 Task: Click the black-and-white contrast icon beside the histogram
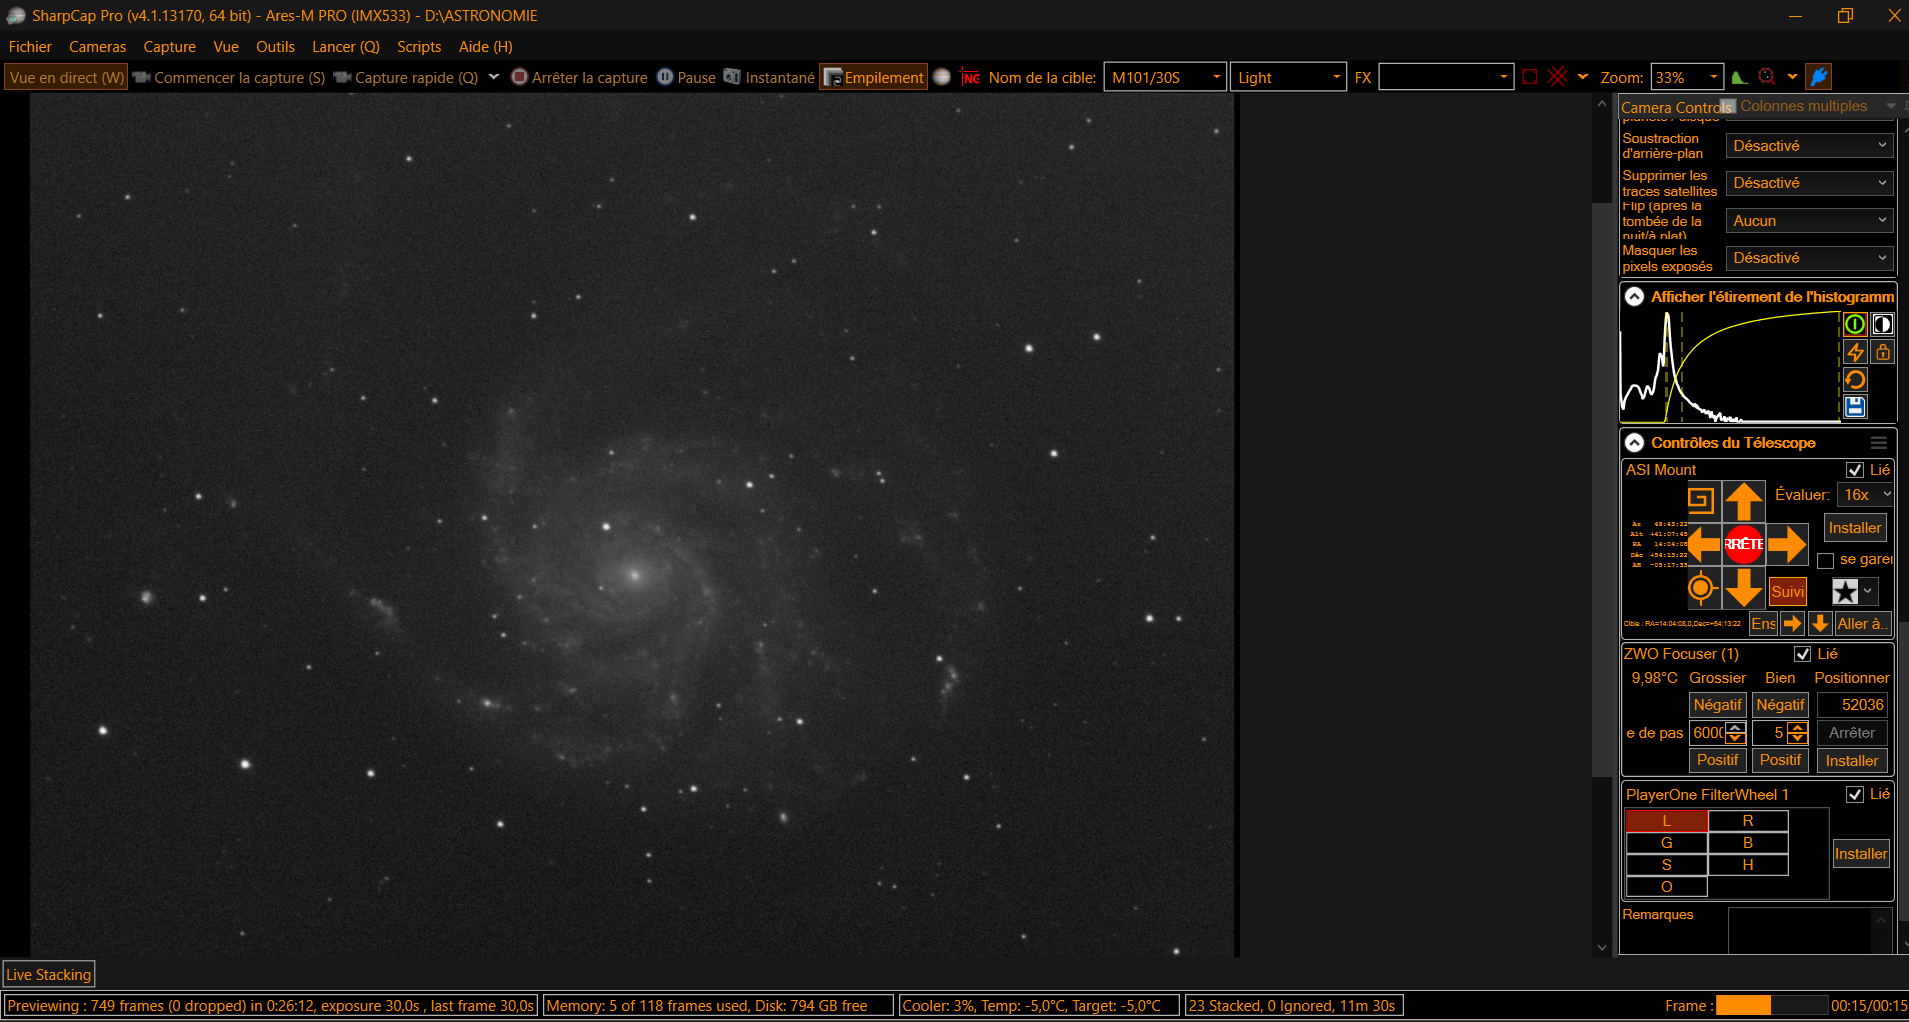click(x=1882, y=324)
